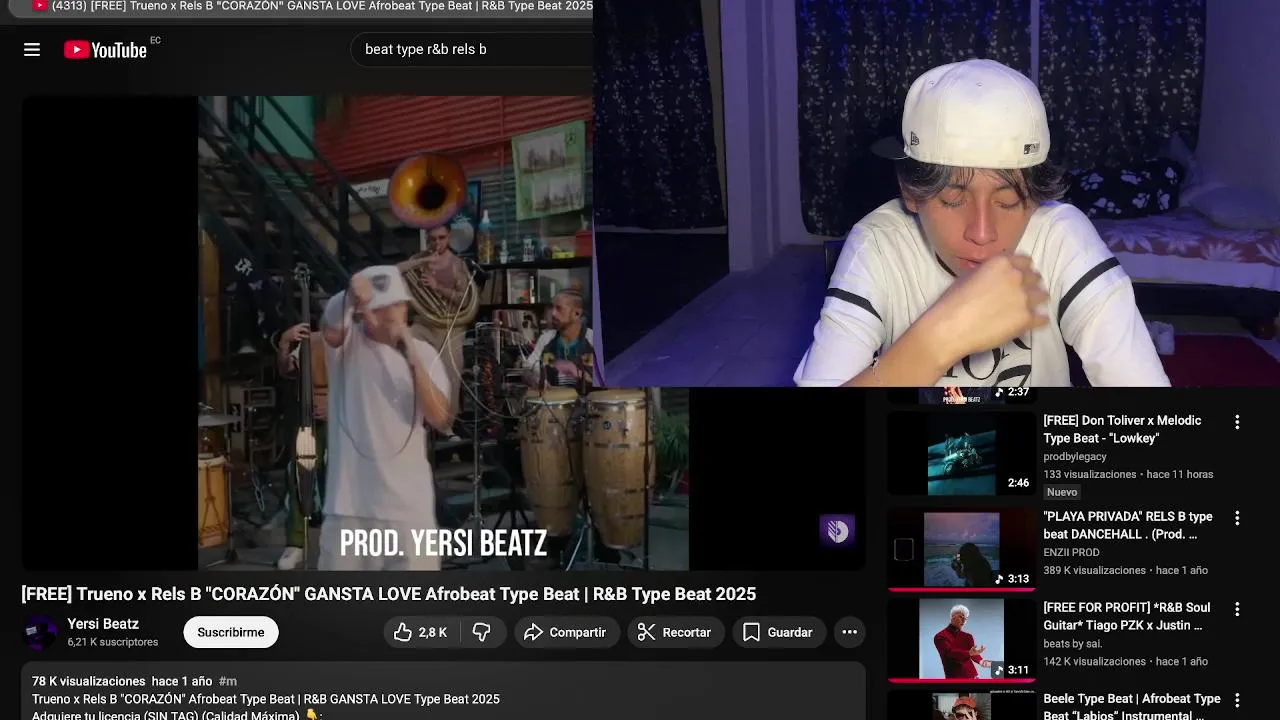Click the 3:11 duration badge on Soul Guitar thumbnail

point(1011,670)
